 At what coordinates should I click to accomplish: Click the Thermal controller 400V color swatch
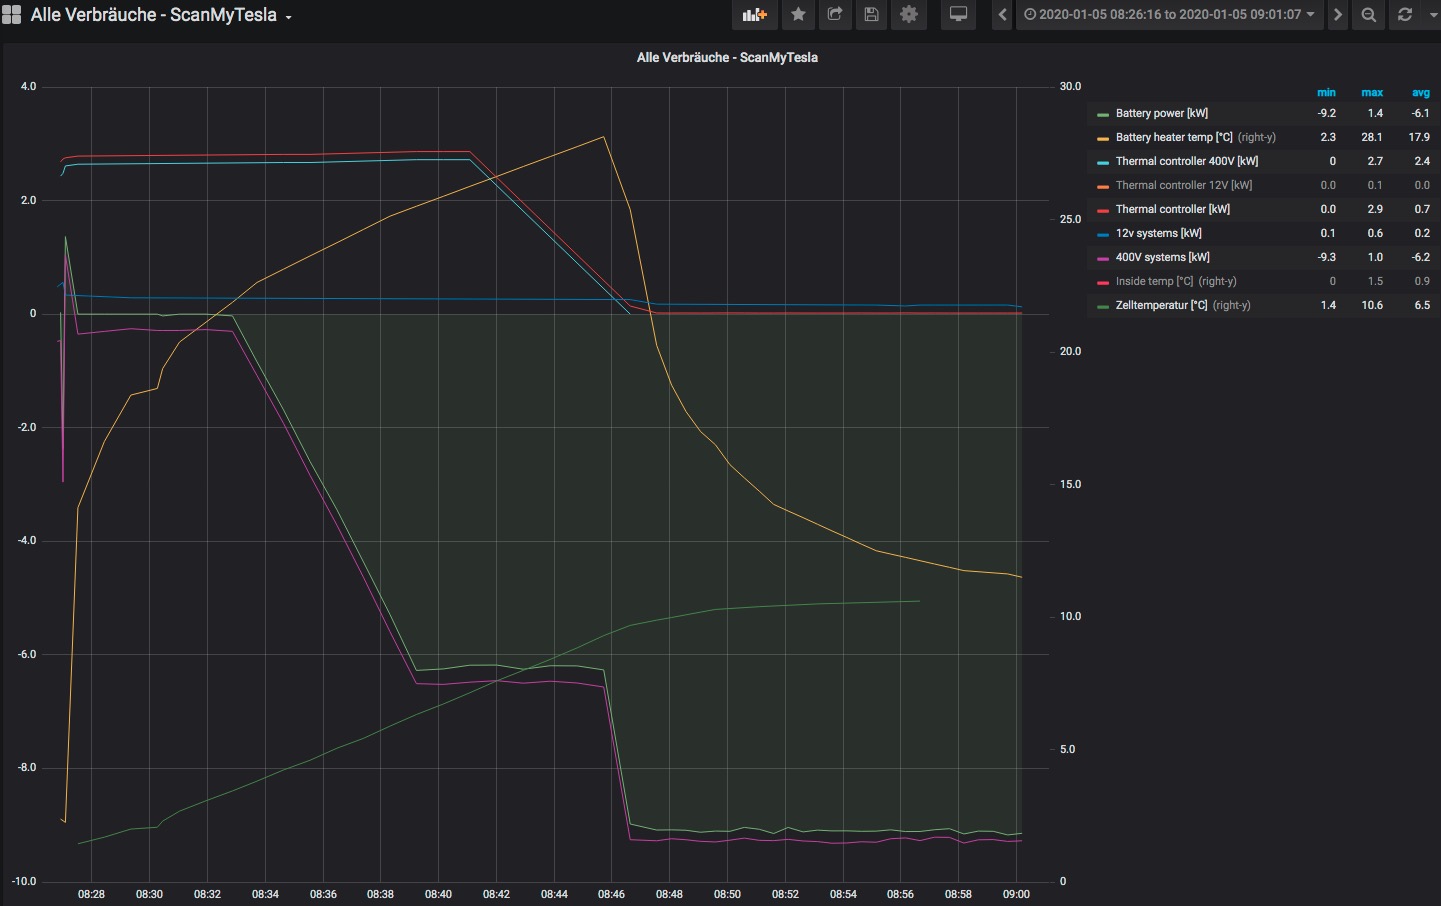1103,163
